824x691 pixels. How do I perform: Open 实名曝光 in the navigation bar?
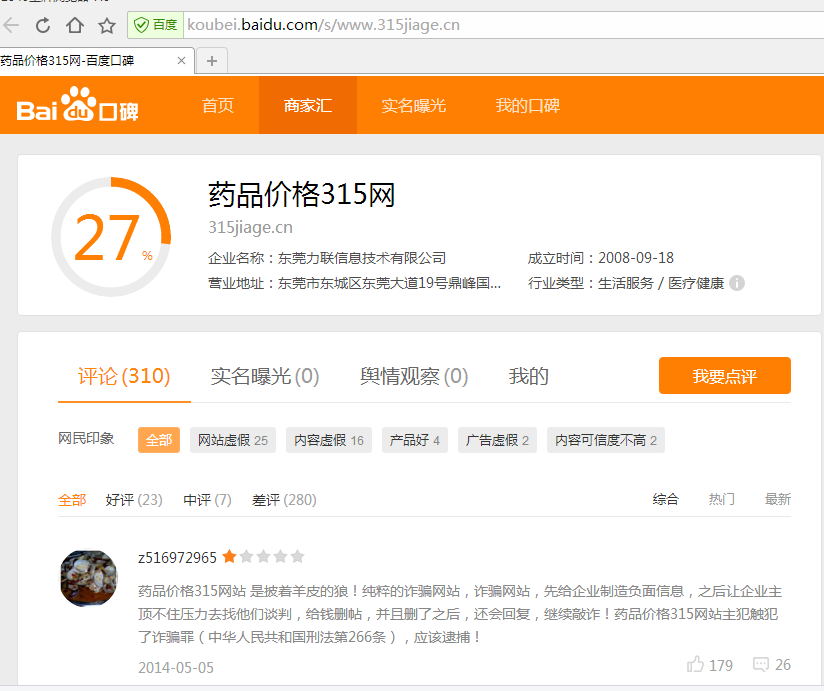pos(414,105)
